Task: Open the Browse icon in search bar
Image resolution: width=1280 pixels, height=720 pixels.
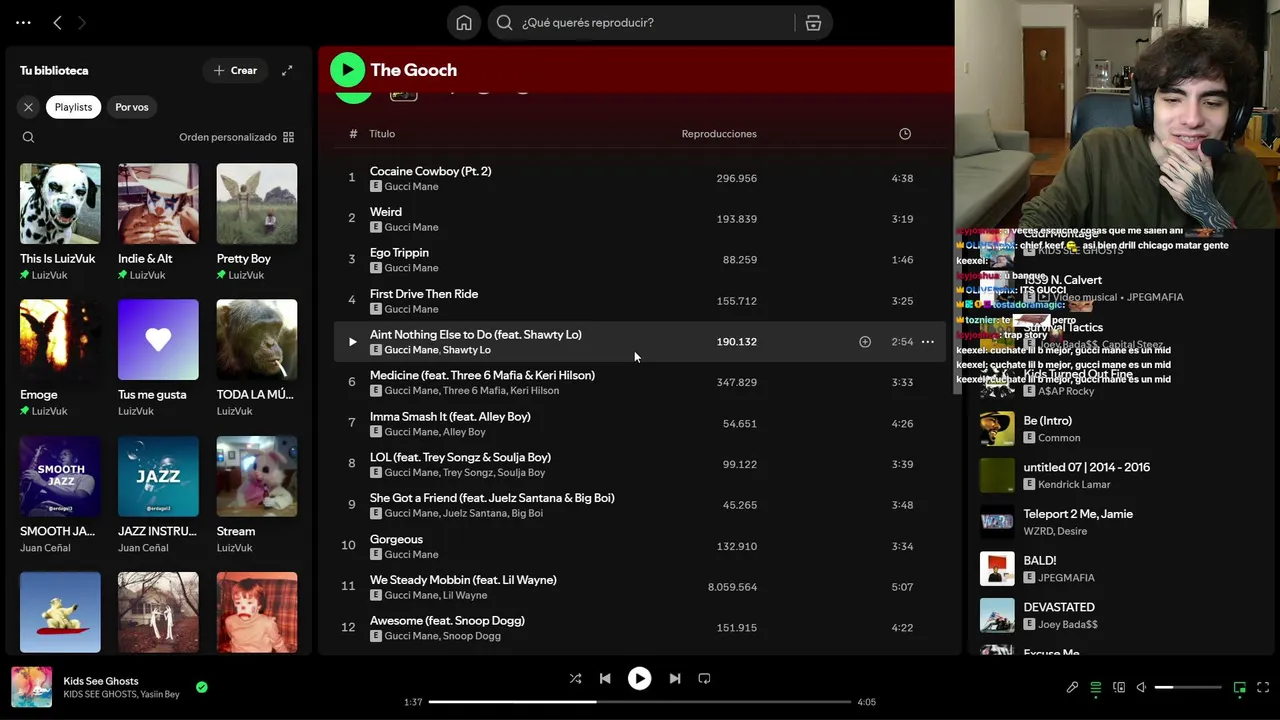Action: 813,23
